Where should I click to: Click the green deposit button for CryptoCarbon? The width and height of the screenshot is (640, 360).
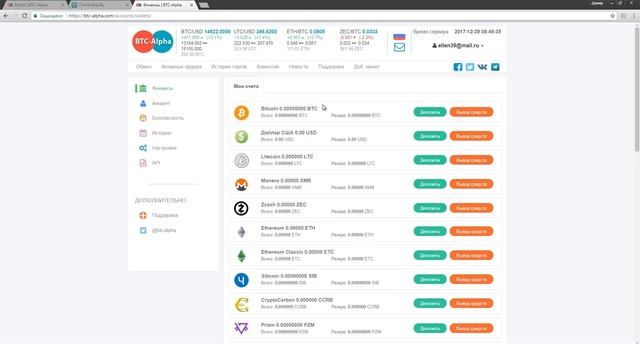(430, 304)
